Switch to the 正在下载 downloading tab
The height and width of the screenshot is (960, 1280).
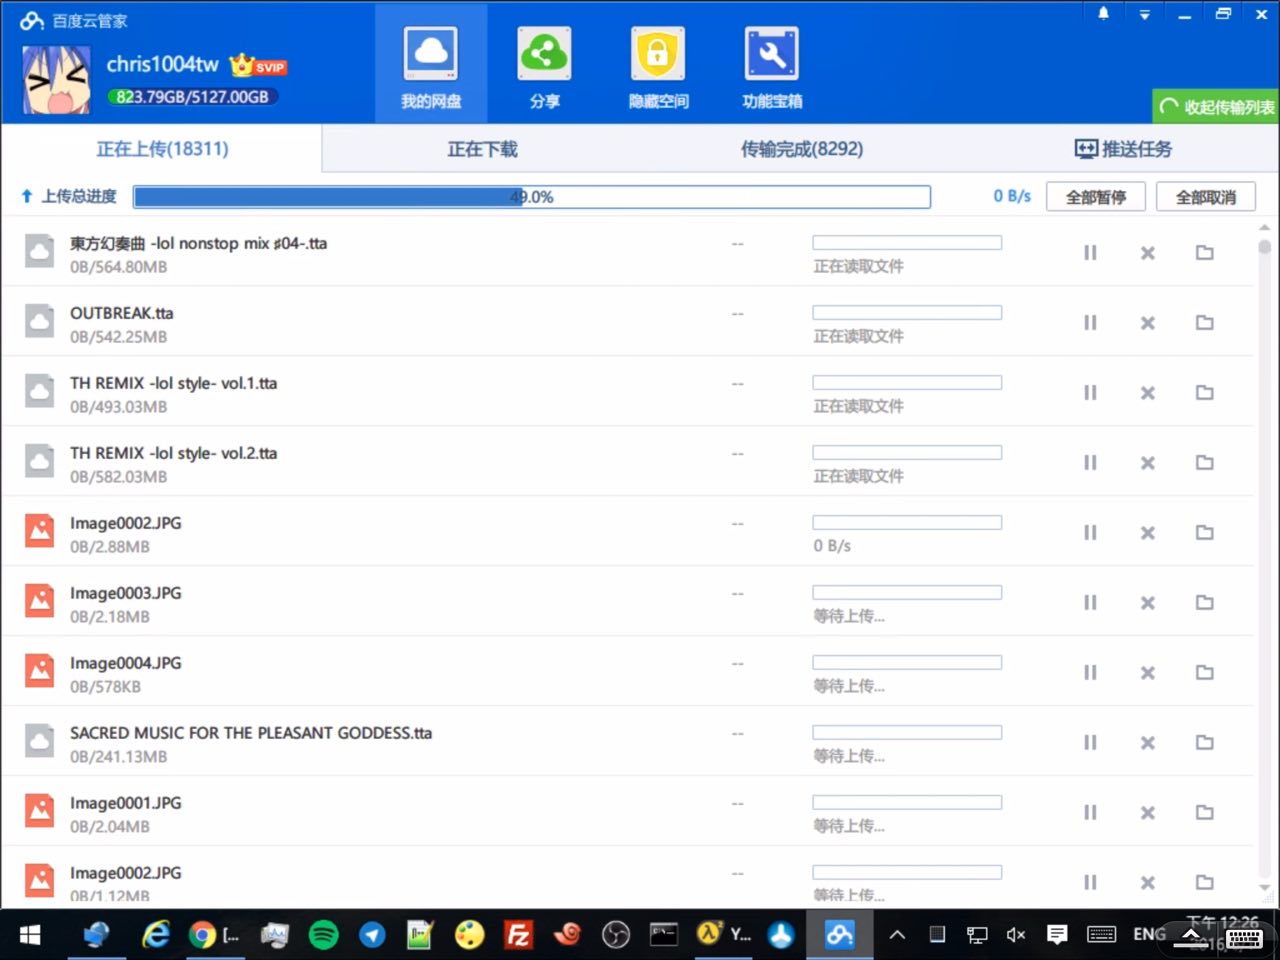pyautogui.click(x=482, y=150)
